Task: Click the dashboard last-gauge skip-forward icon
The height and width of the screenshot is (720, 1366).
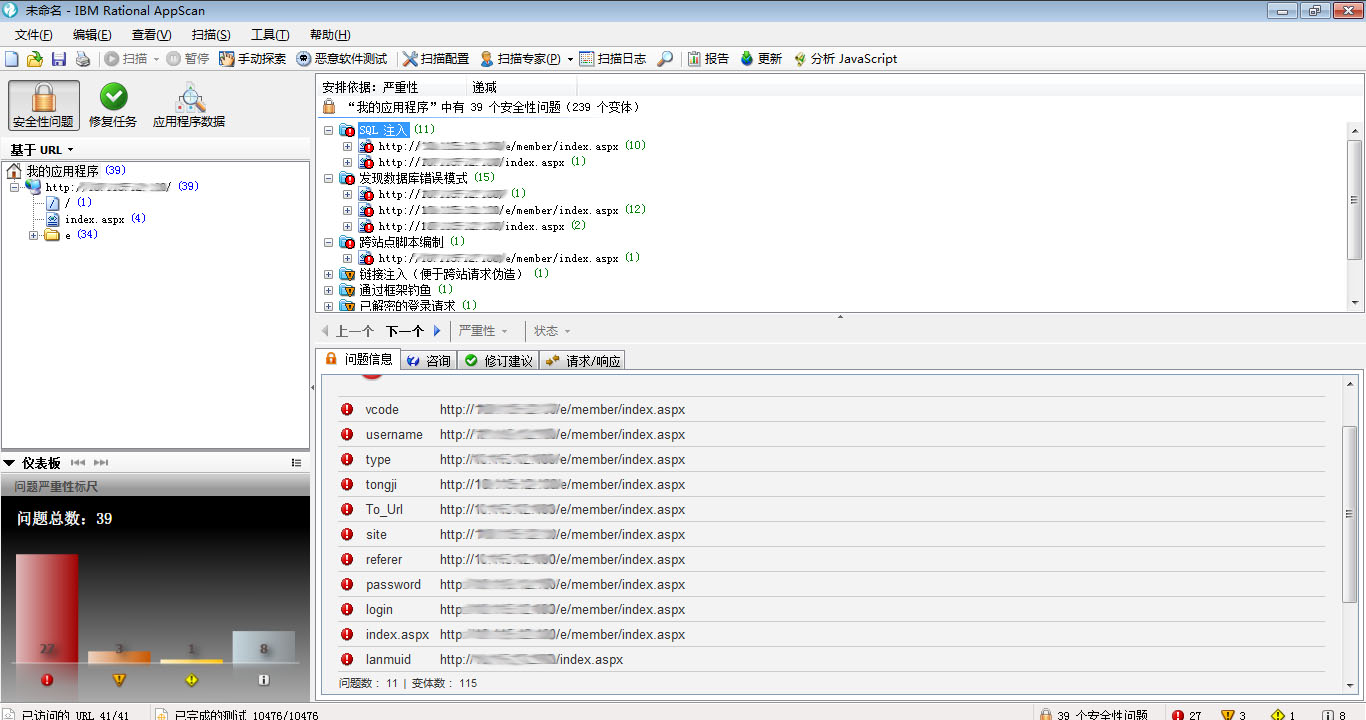Action: [101, 463]
